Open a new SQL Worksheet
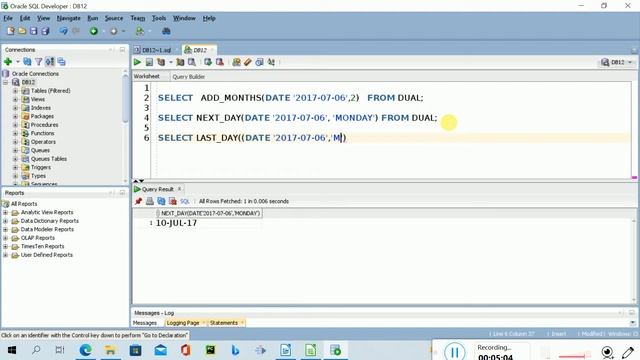This screenshot has width=640, height=360. 140,31
